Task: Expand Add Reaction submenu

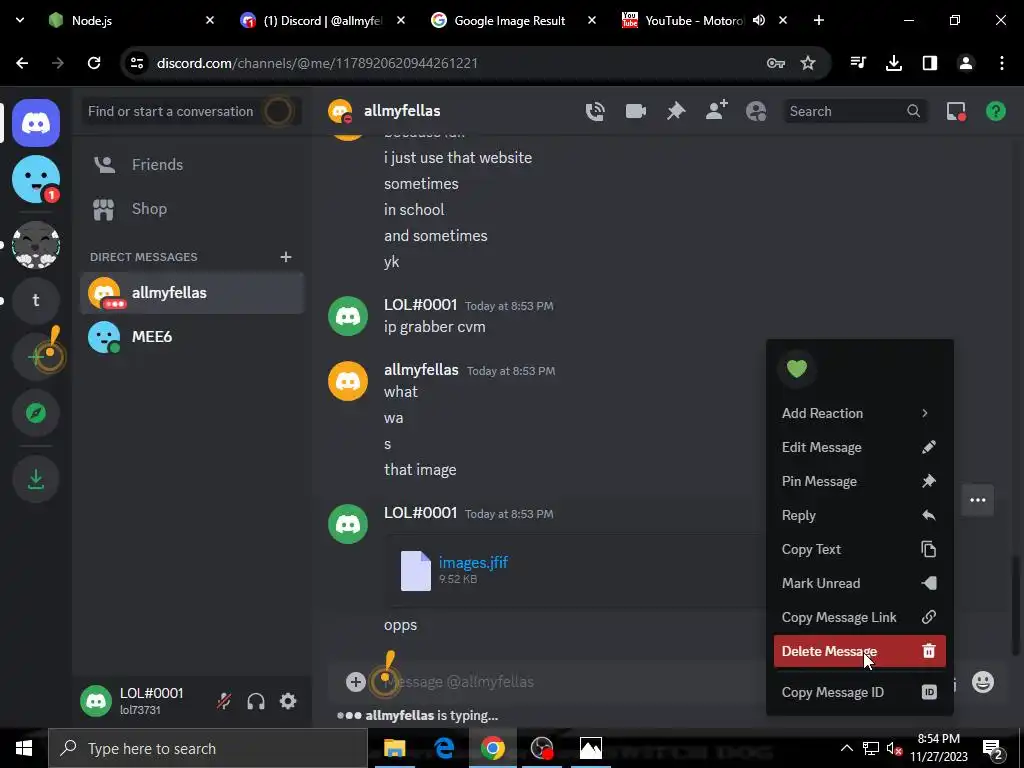Action: tap(859, 413)
